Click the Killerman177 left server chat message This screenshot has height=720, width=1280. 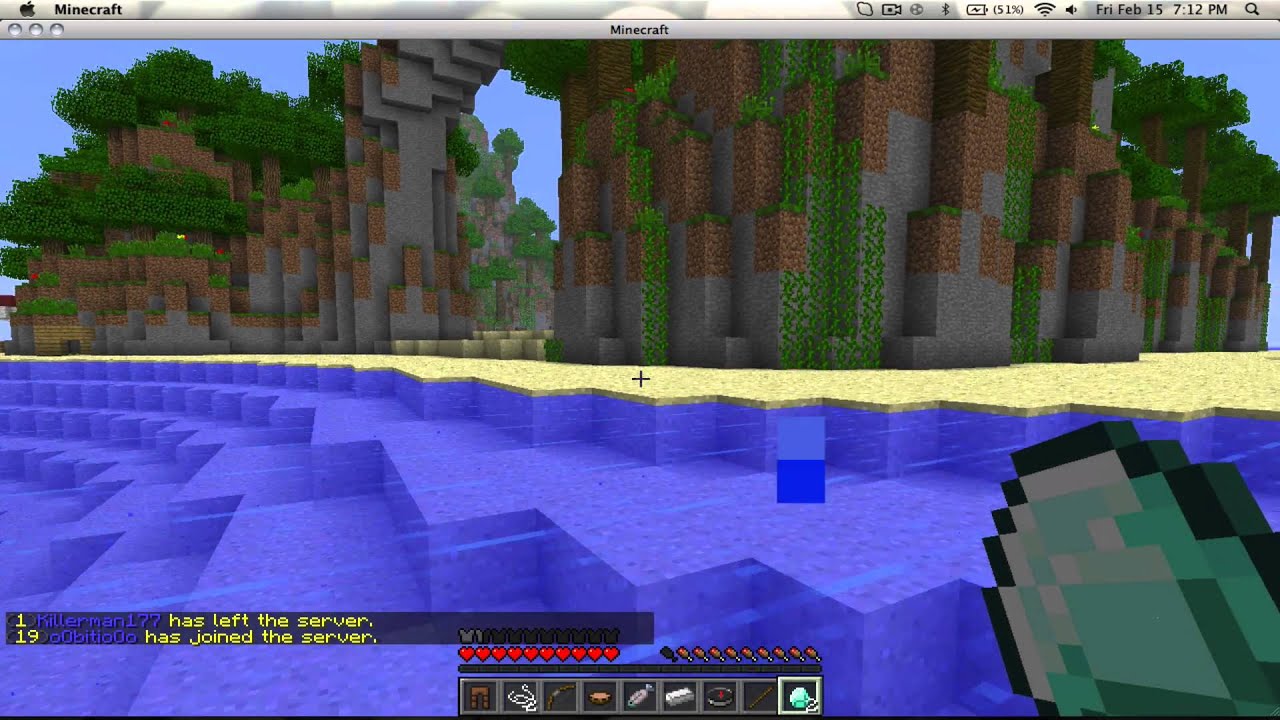tap(190, 621)
